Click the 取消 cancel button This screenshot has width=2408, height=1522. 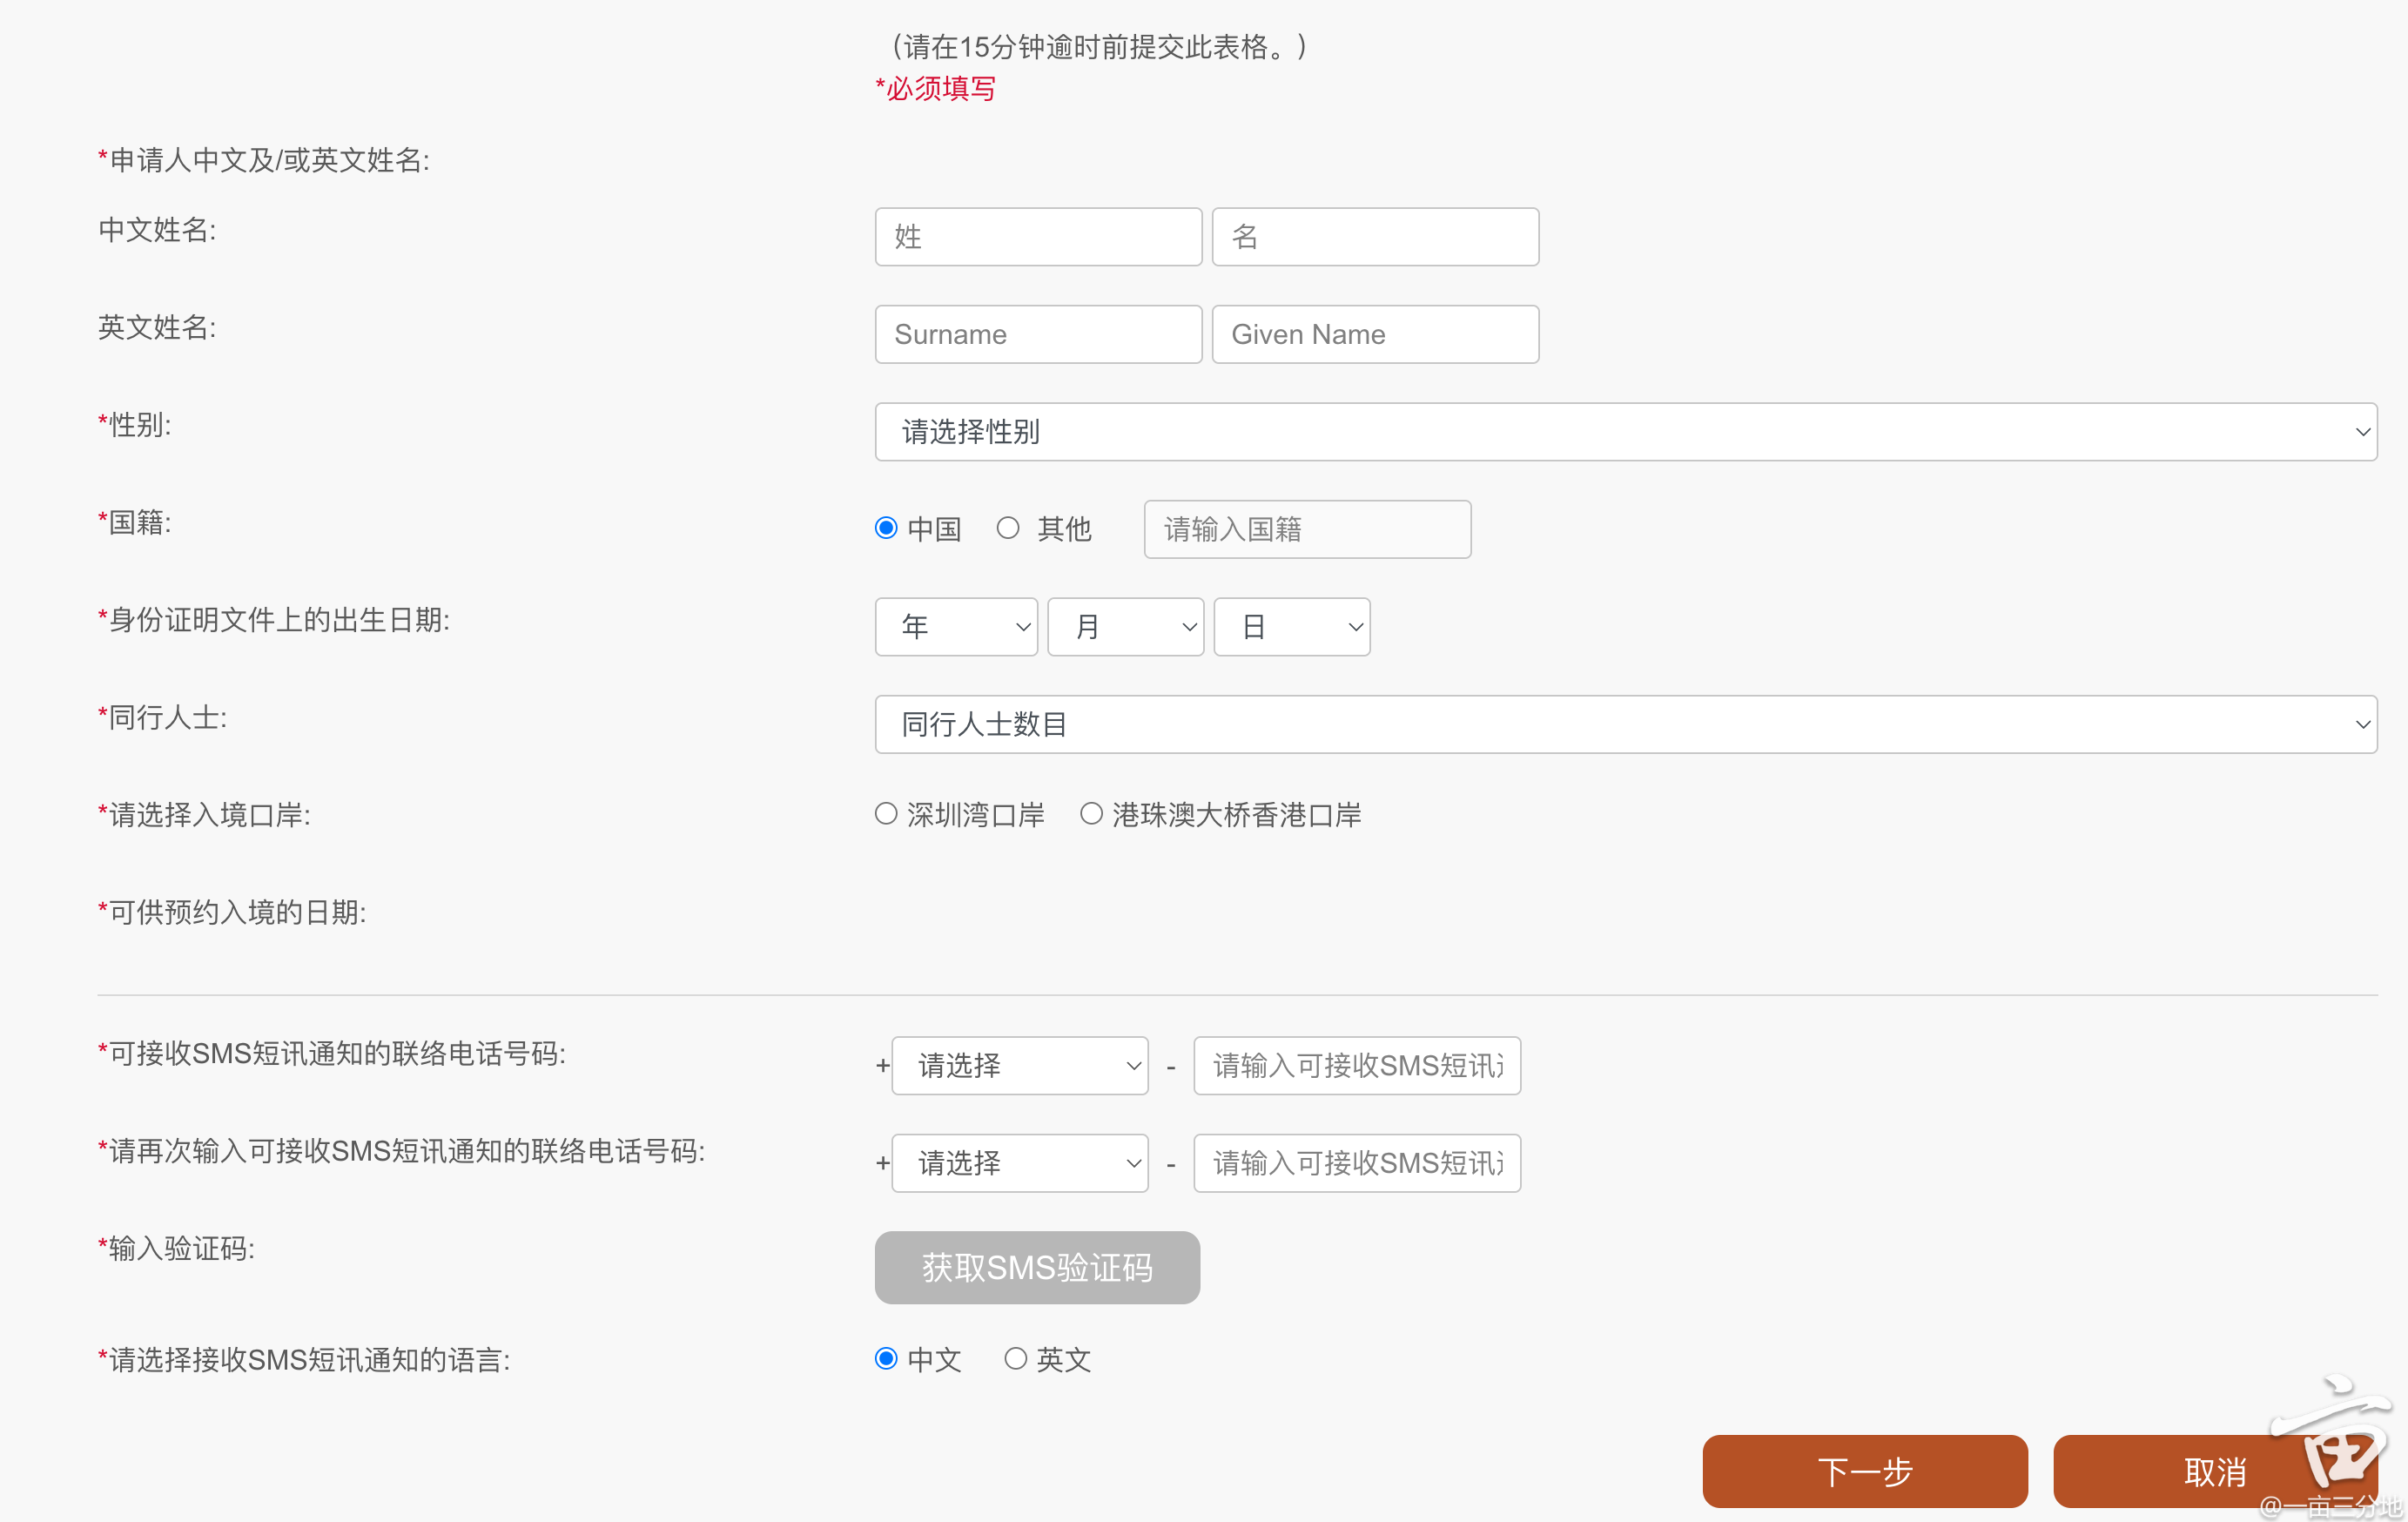[x=2214, y=1471]
